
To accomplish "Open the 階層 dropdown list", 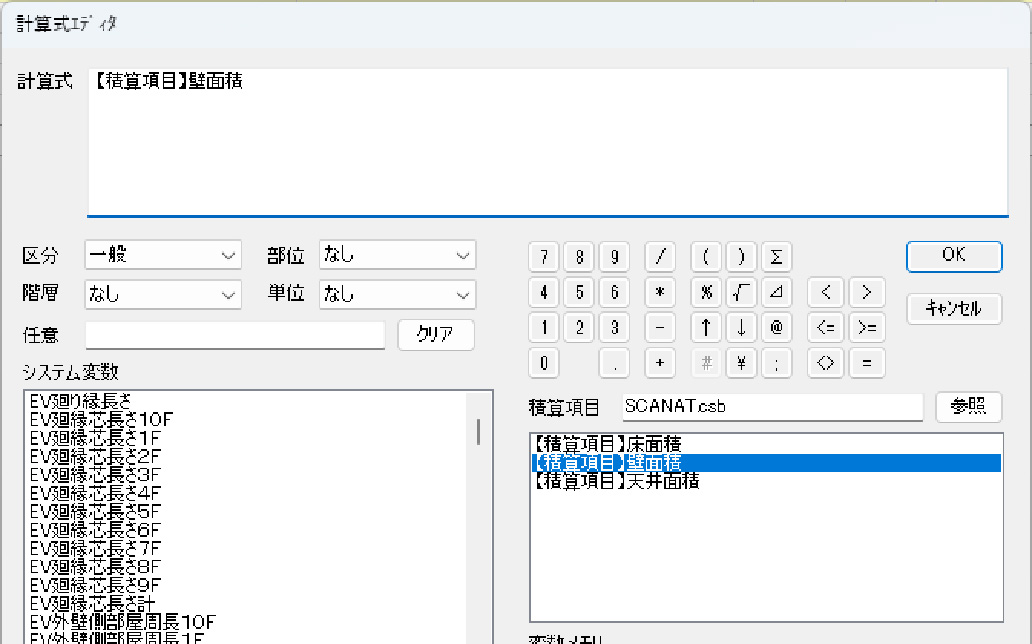I will [x=163, y=294].
